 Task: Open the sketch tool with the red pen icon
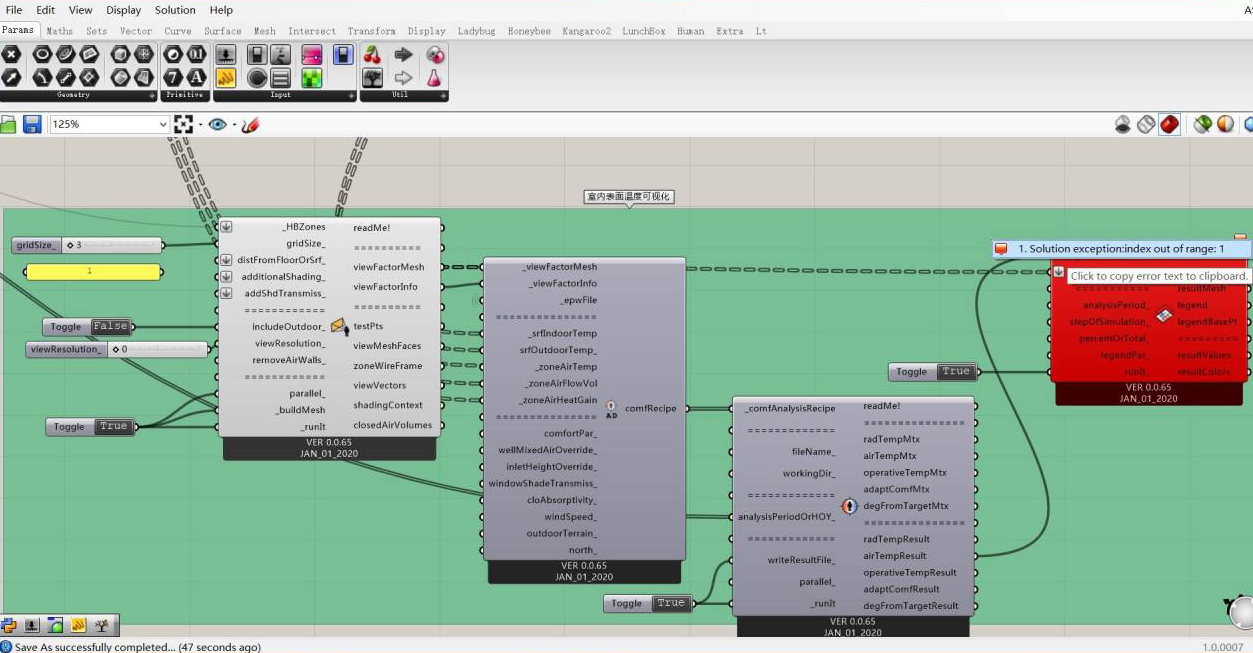(x=251, y=124)
